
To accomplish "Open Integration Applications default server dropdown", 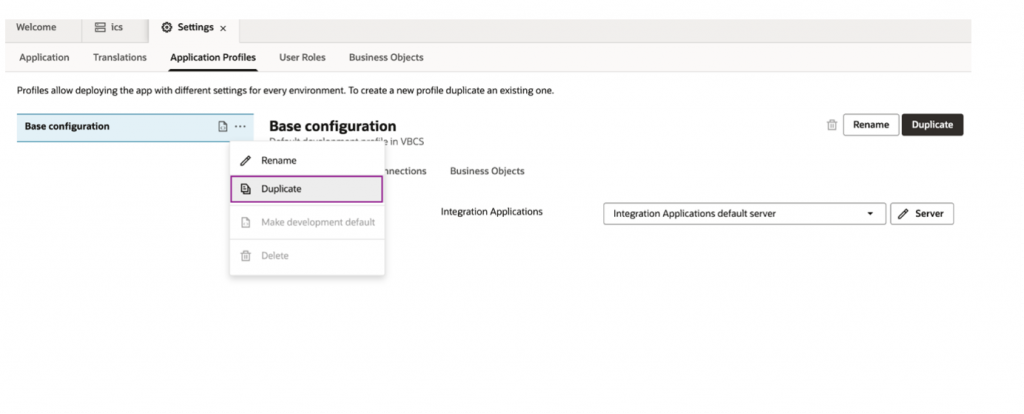I will coord(744,214).
